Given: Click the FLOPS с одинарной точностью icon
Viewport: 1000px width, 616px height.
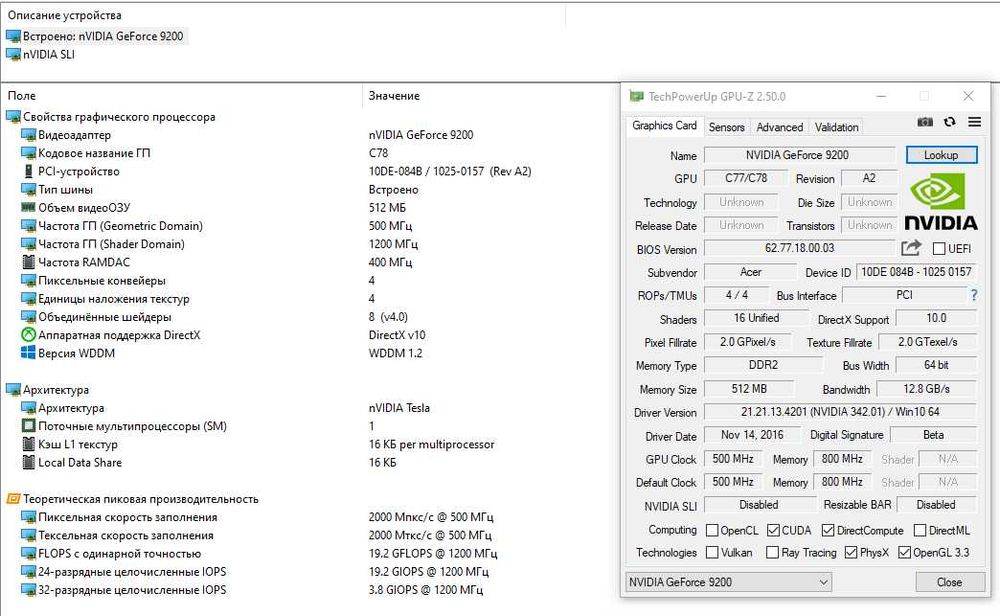Looking at the screenshot, I should [x=28, y=554].
